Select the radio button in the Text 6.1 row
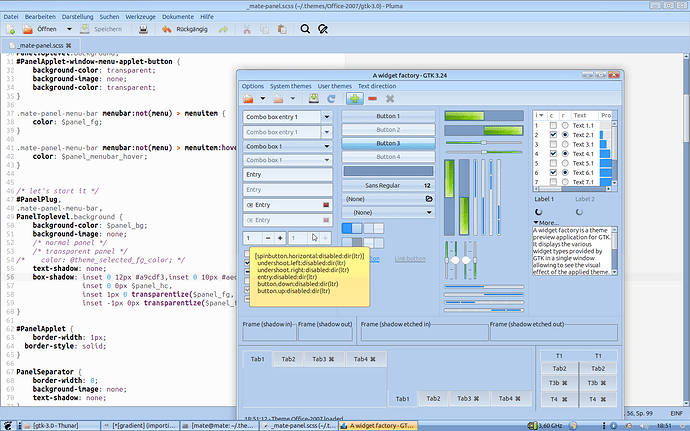 pyautogui.click(x=565, y=173)
